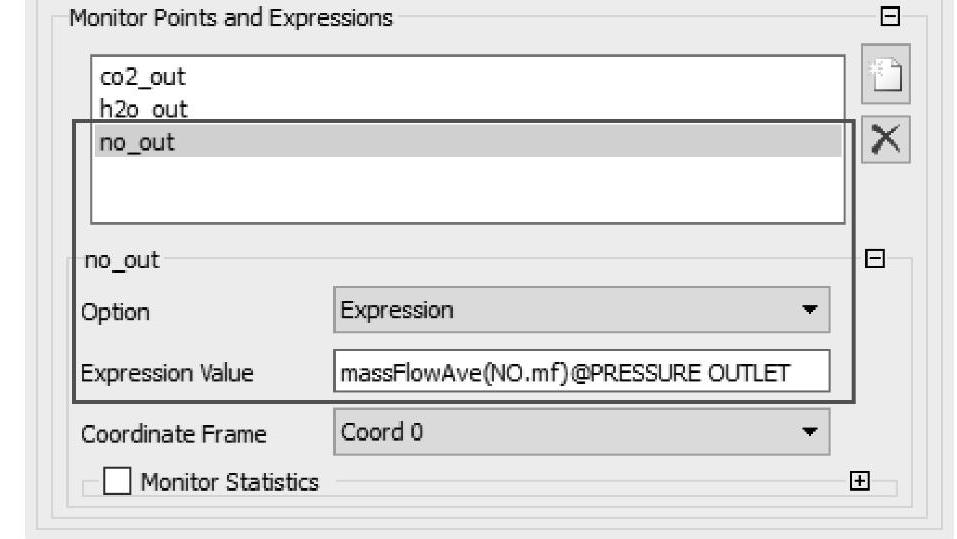Open the Option dropdown showing Expression
Viewport: 957px width, 539px height.
[x=581, y=310]
